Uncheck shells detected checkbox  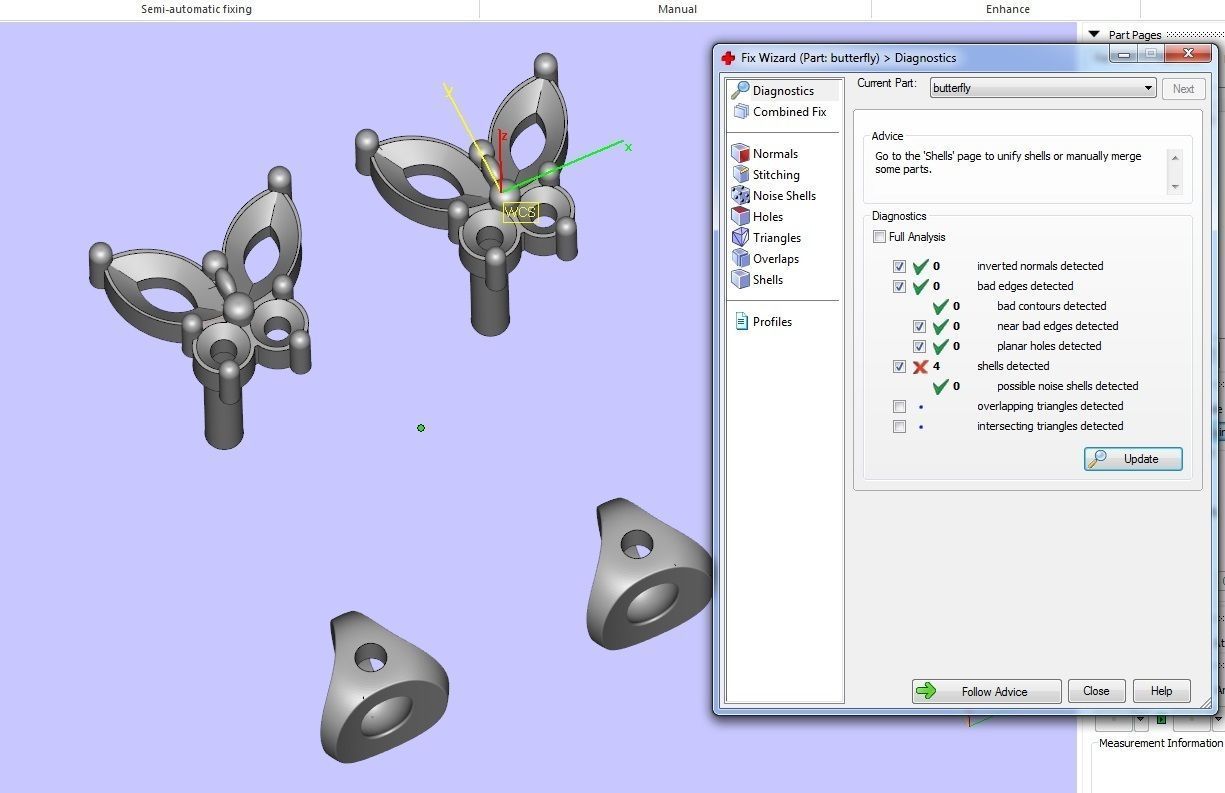[x=899, y=366]
